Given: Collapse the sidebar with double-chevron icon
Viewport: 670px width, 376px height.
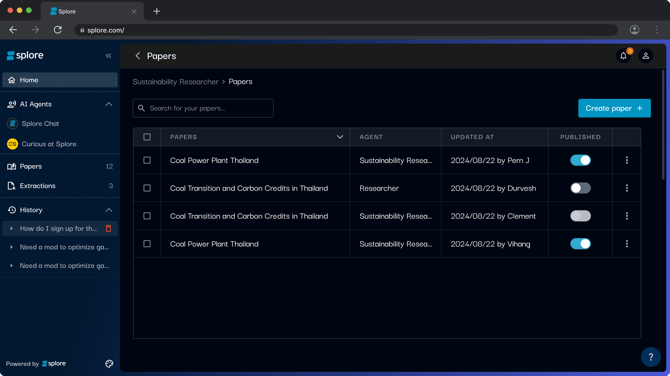Looking at the screenshot, I should pyautogui.click(x=109, y=56).
